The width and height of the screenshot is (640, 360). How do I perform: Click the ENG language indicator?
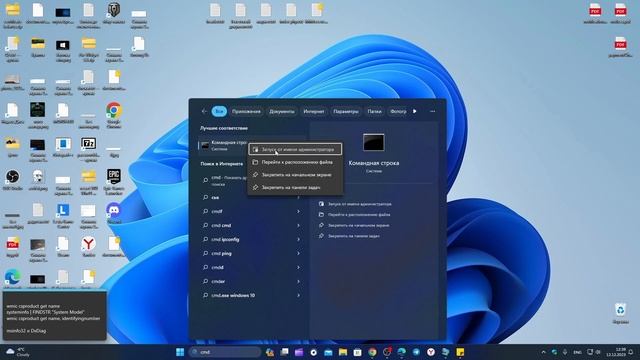pos(577,352)
